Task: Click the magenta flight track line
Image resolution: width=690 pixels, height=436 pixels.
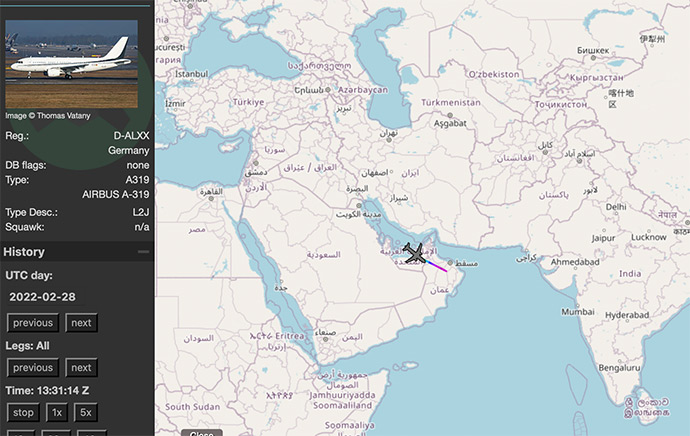Action: tap(437, 266)
